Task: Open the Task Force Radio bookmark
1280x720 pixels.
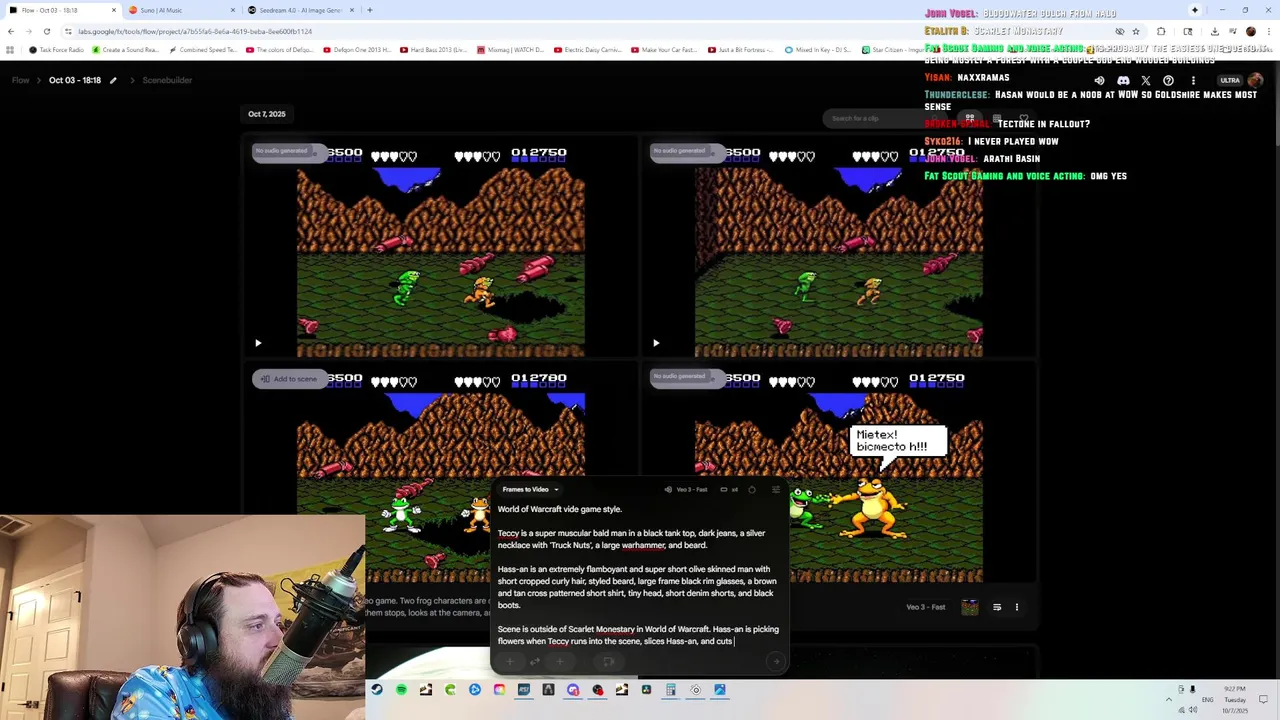Action: pyautogui.click(x=56, y=50)
